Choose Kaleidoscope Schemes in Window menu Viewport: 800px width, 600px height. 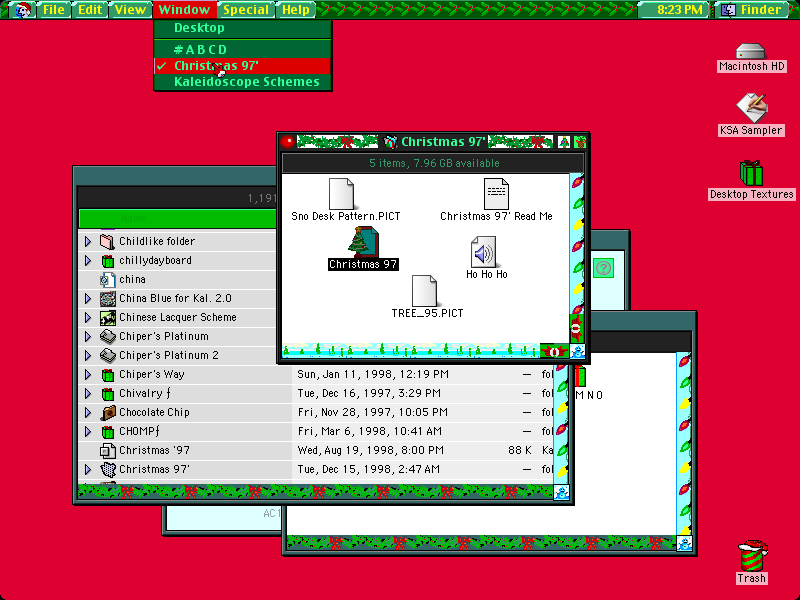243,82
